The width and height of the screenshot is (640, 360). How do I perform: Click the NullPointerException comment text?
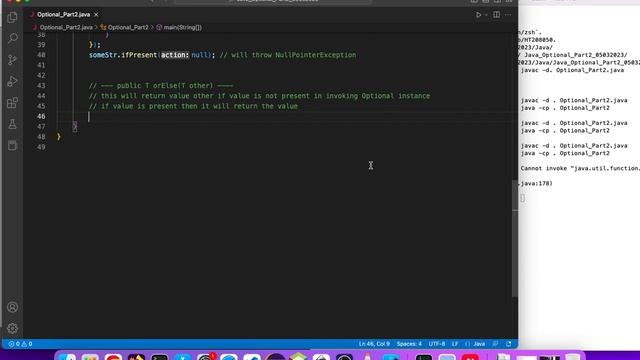tap(316, 55)
